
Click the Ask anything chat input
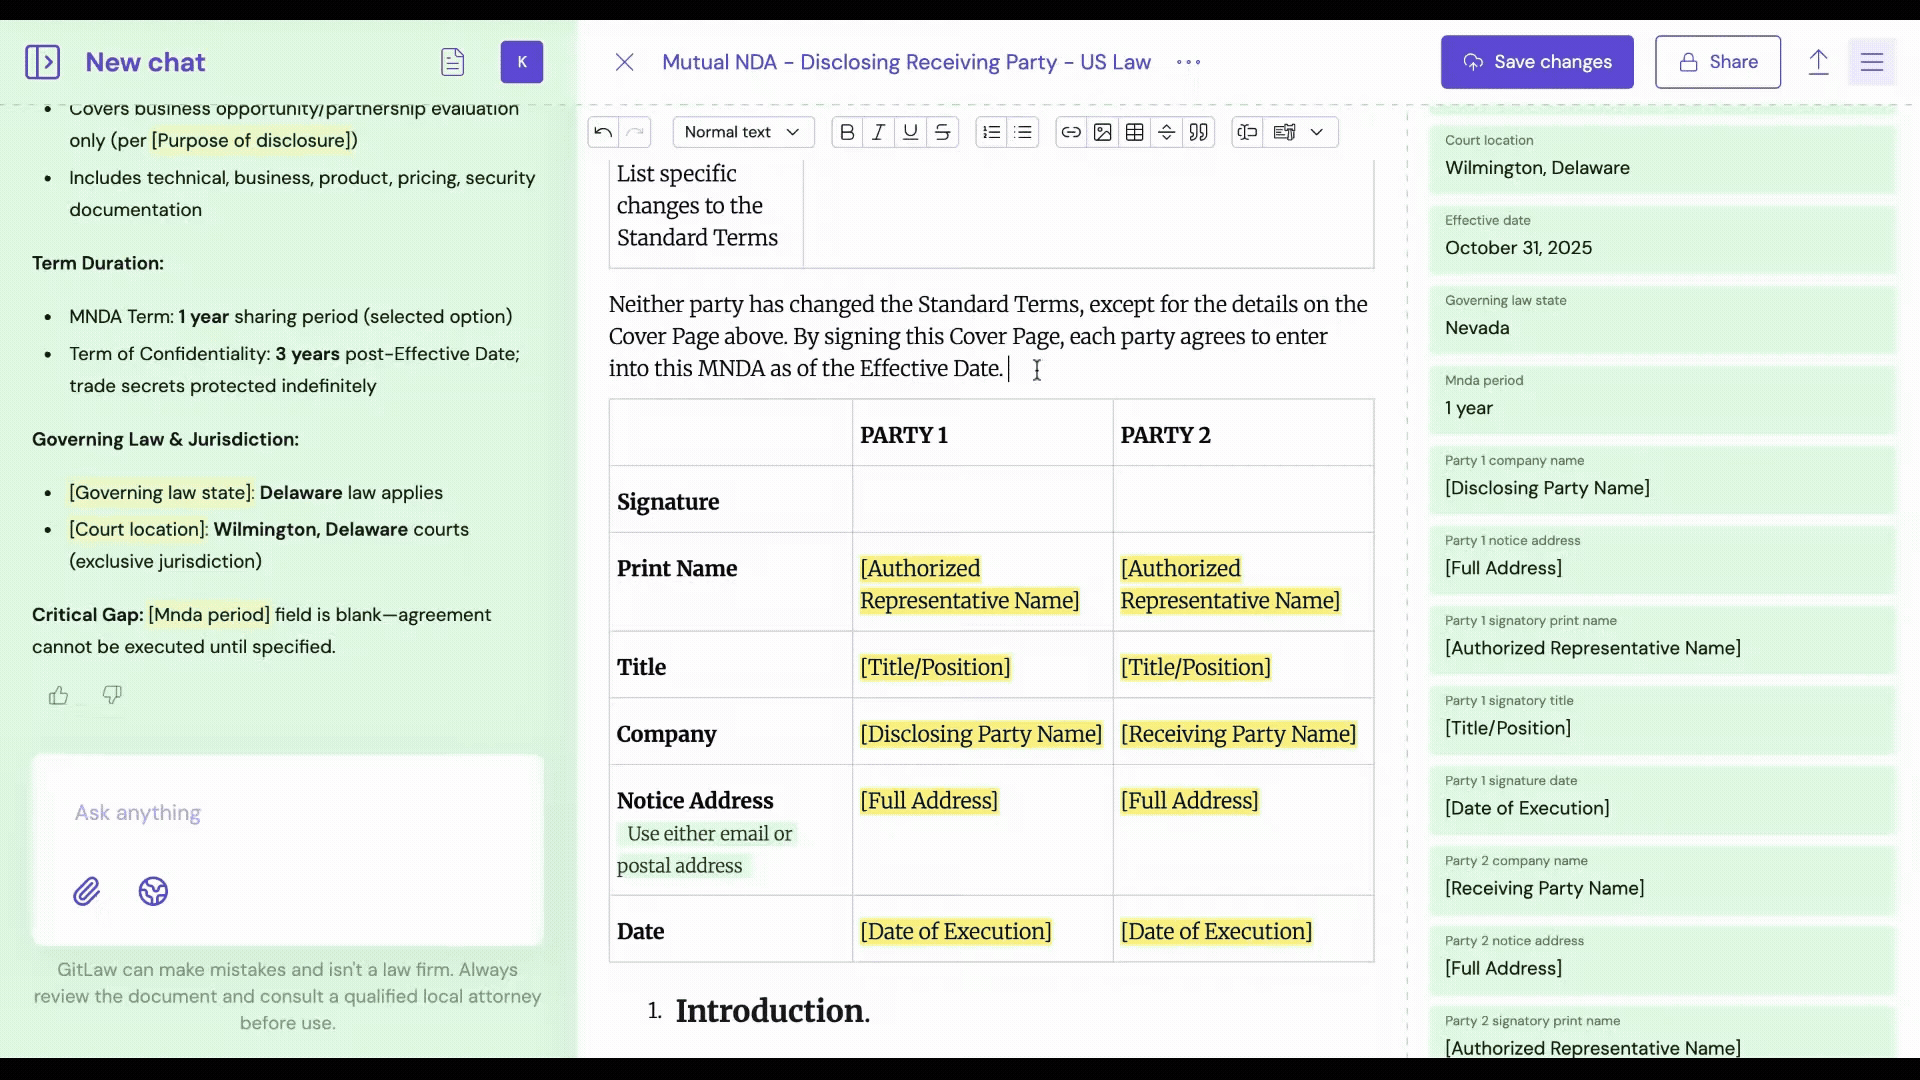[x=288, y=813]
